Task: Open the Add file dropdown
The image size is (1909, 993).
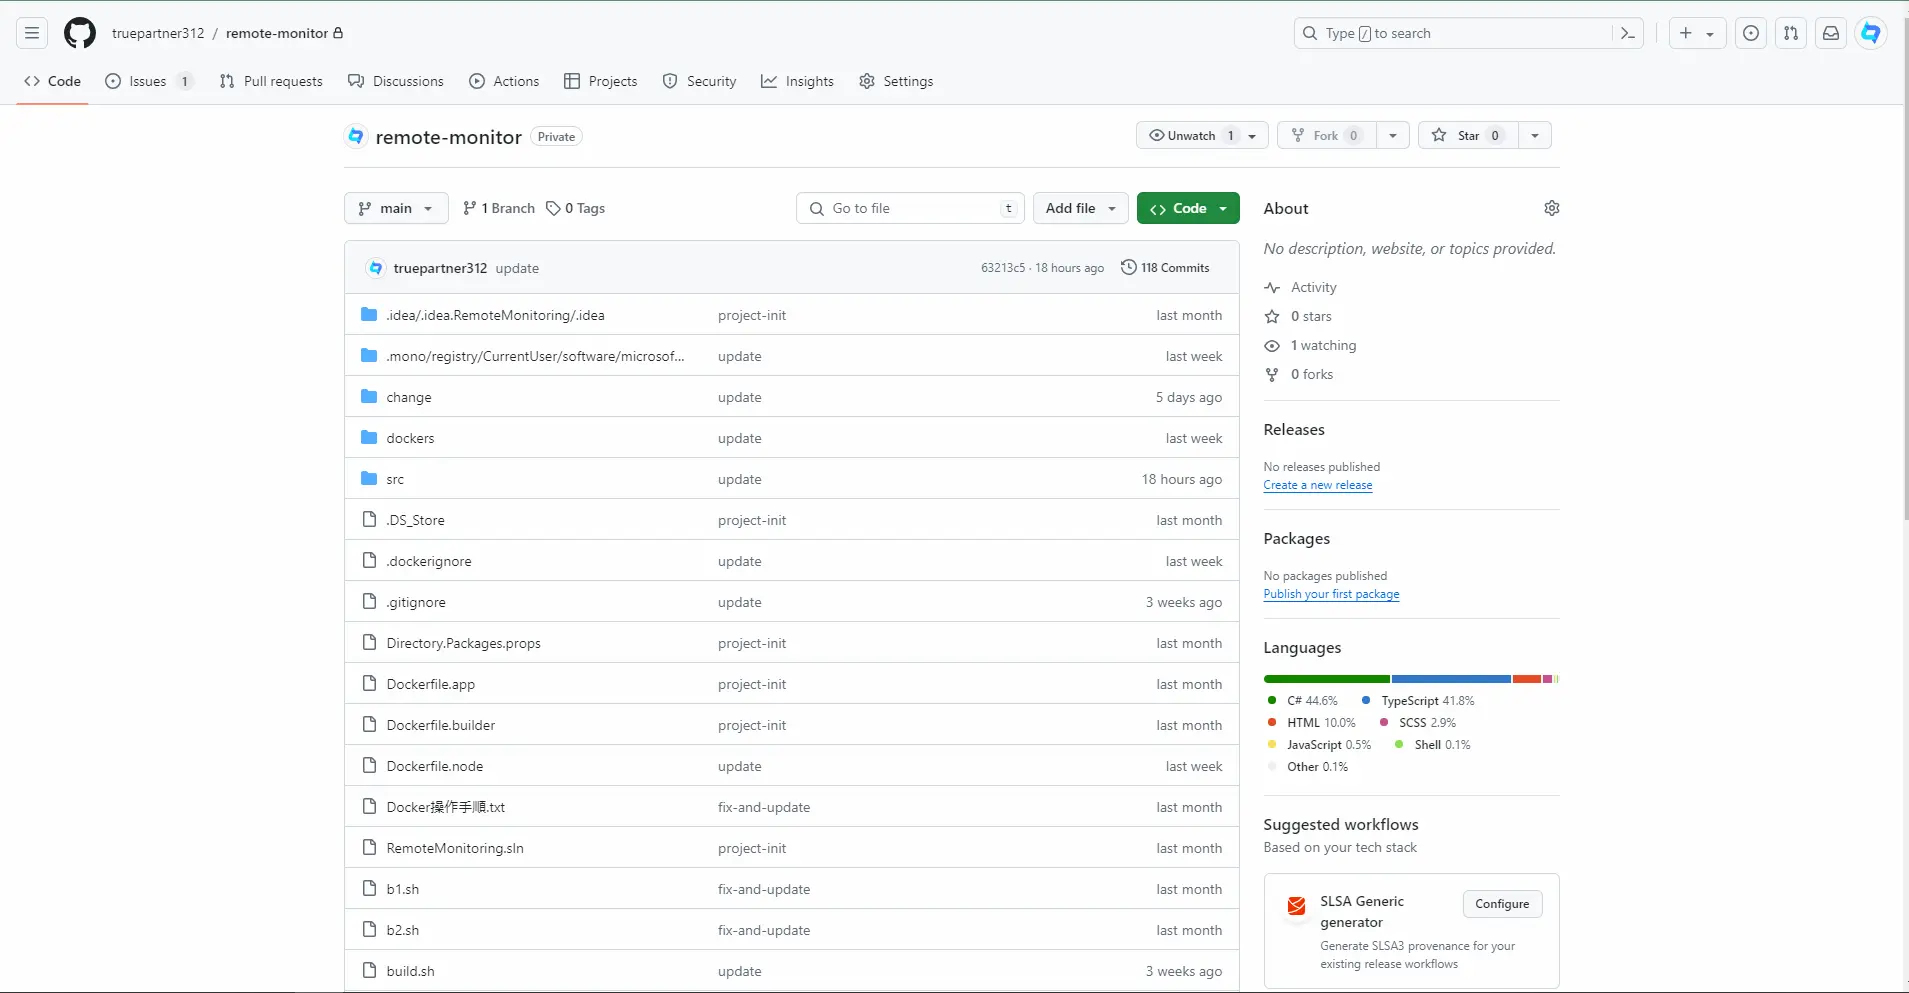Action: 1080,208
